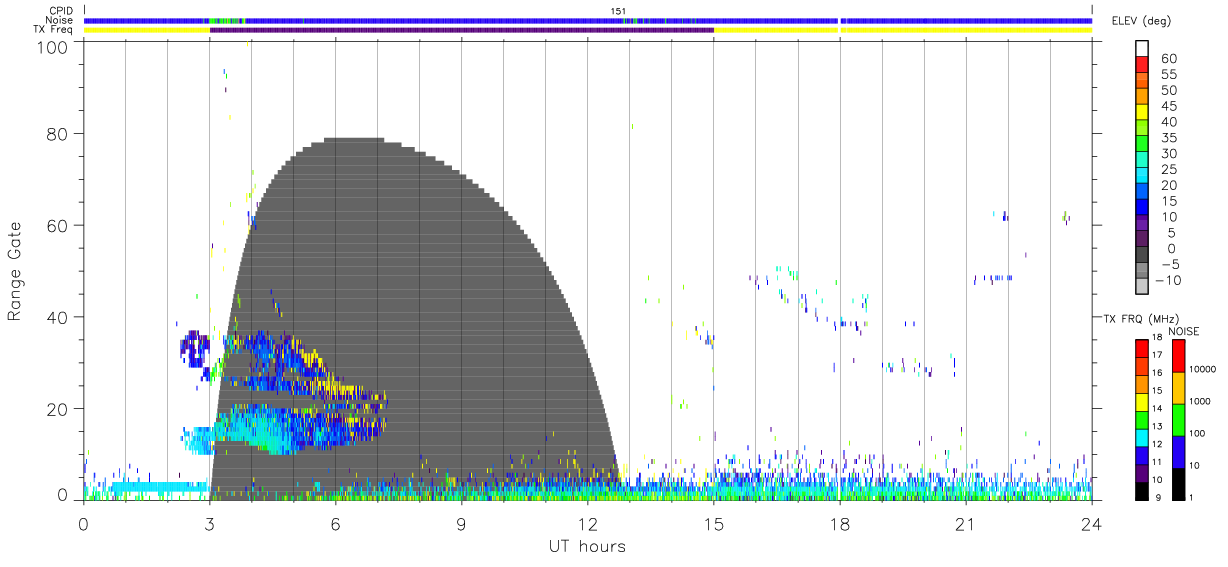The image size is (1228, 567).
Task: Select the 'TX Freq' row label
Action: click(54, 30)
